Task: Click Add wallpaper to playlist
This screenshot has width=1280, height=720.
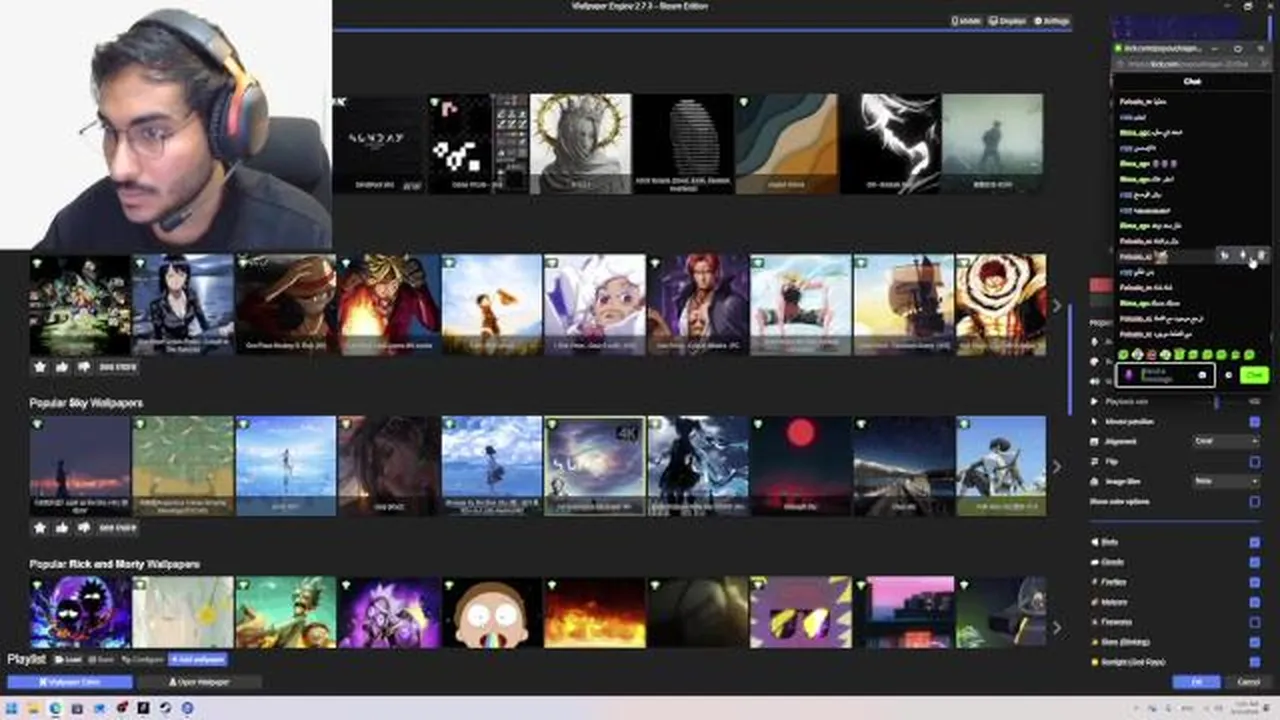Action: [197, 660]
